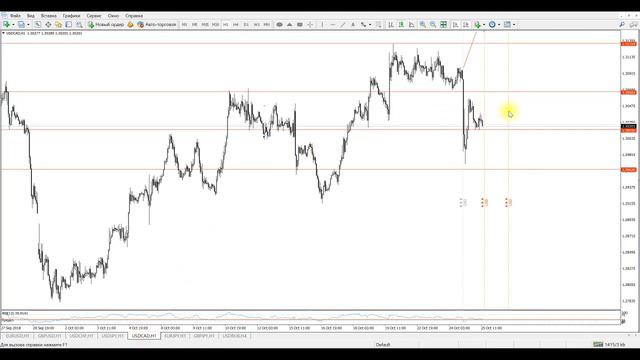Switch to Bar Chart display
The image size is (640, 360).
(x=391, y=24)
